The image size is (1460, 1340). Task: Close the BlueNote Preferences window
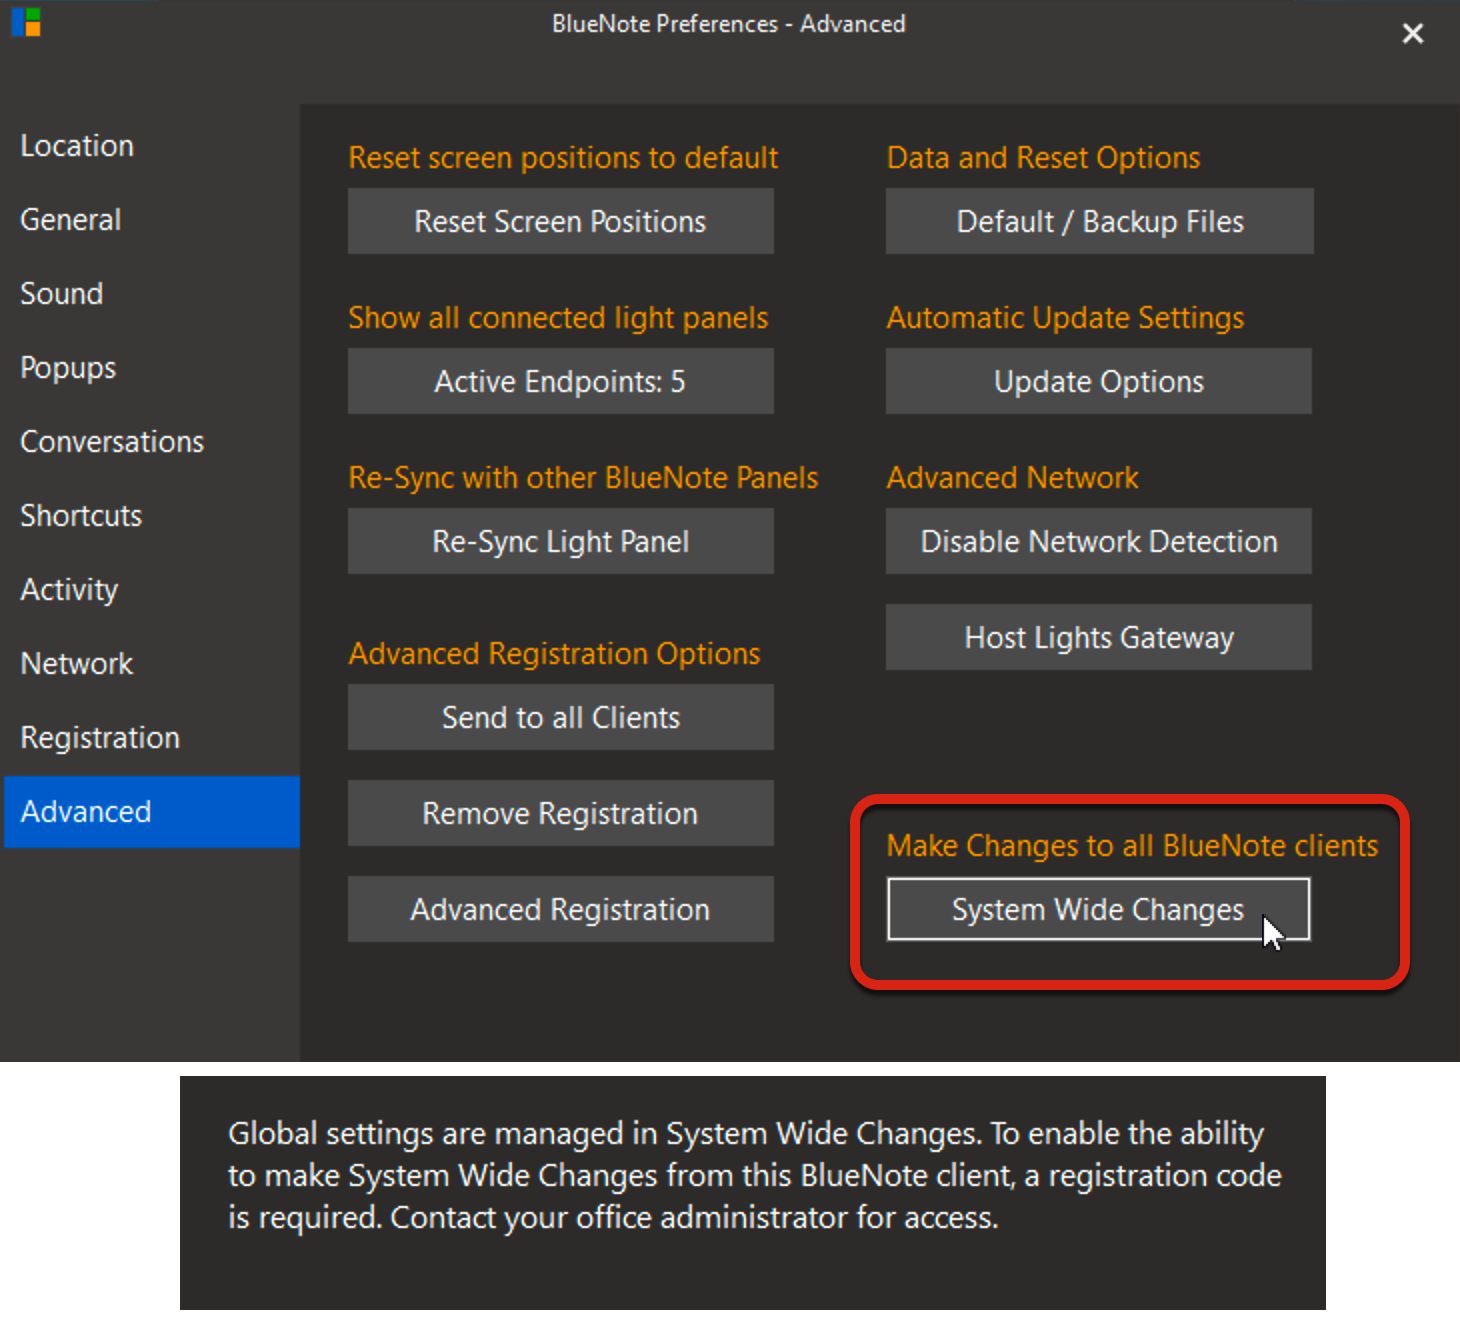[x=1412, y=34]
